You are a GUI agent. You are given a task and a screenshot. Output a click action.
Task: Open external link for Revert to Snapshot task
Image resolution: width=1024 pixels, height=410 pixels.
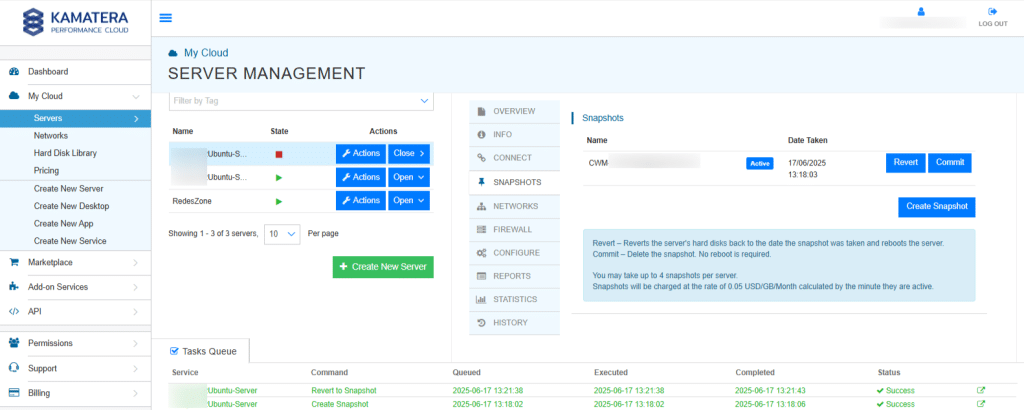point(980,390)
